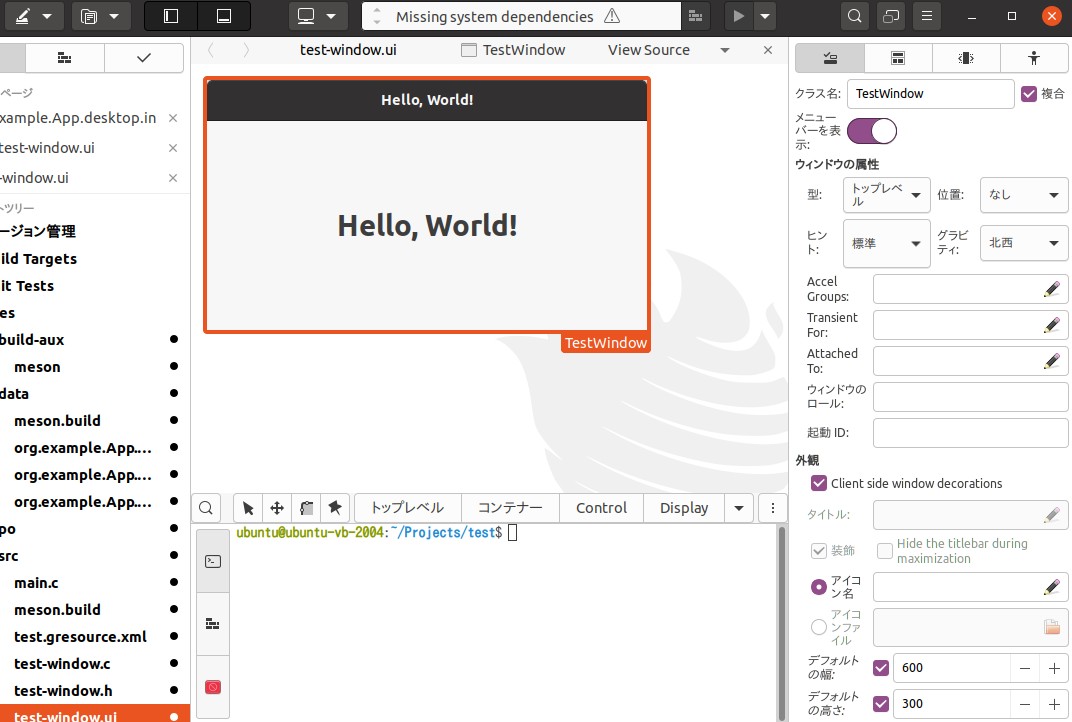Open the build output panel icon
The image size is (1072, 722).
point(212,623)
